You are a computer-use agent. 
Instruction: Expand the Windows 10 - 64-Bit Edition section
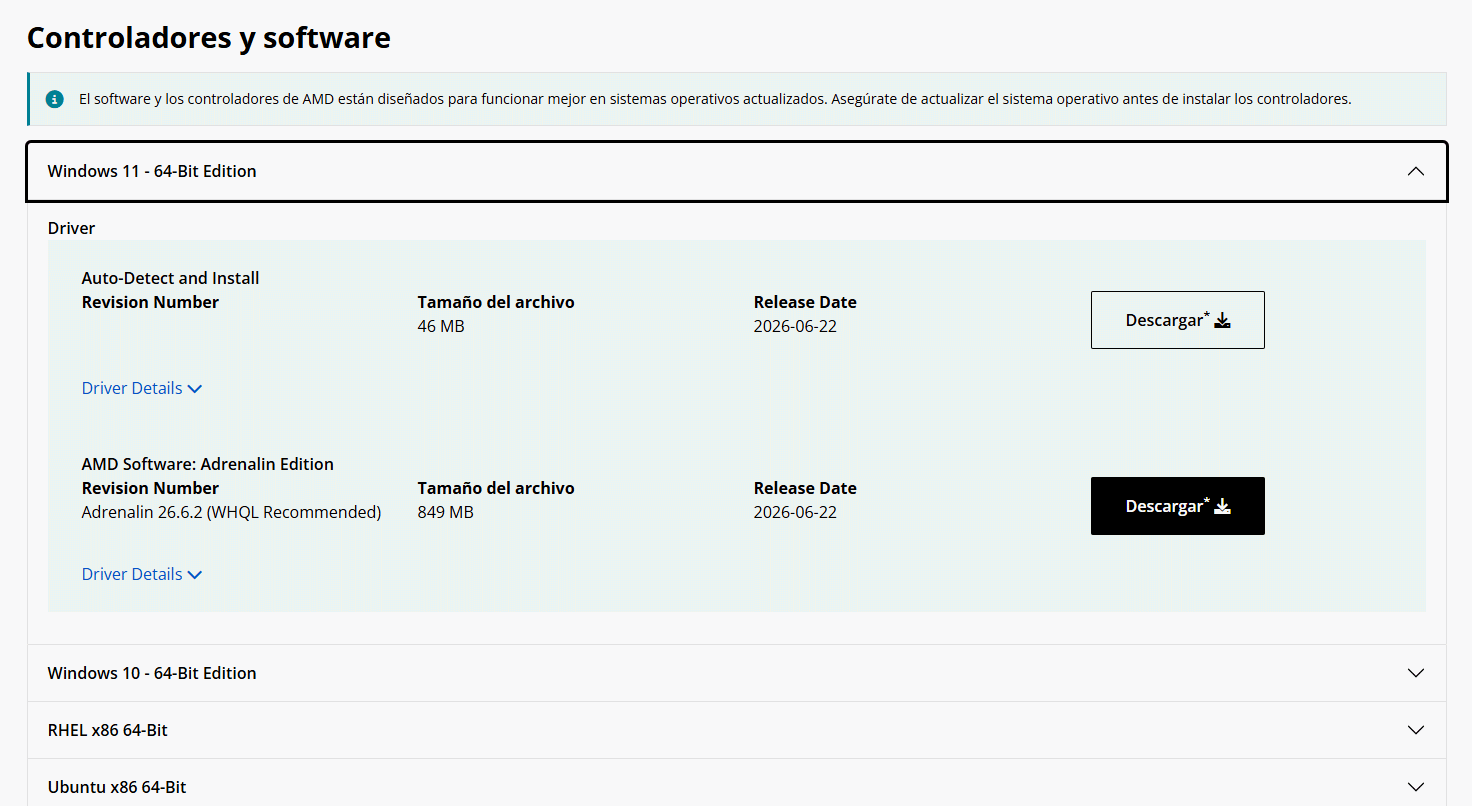(x=737, y=673)
